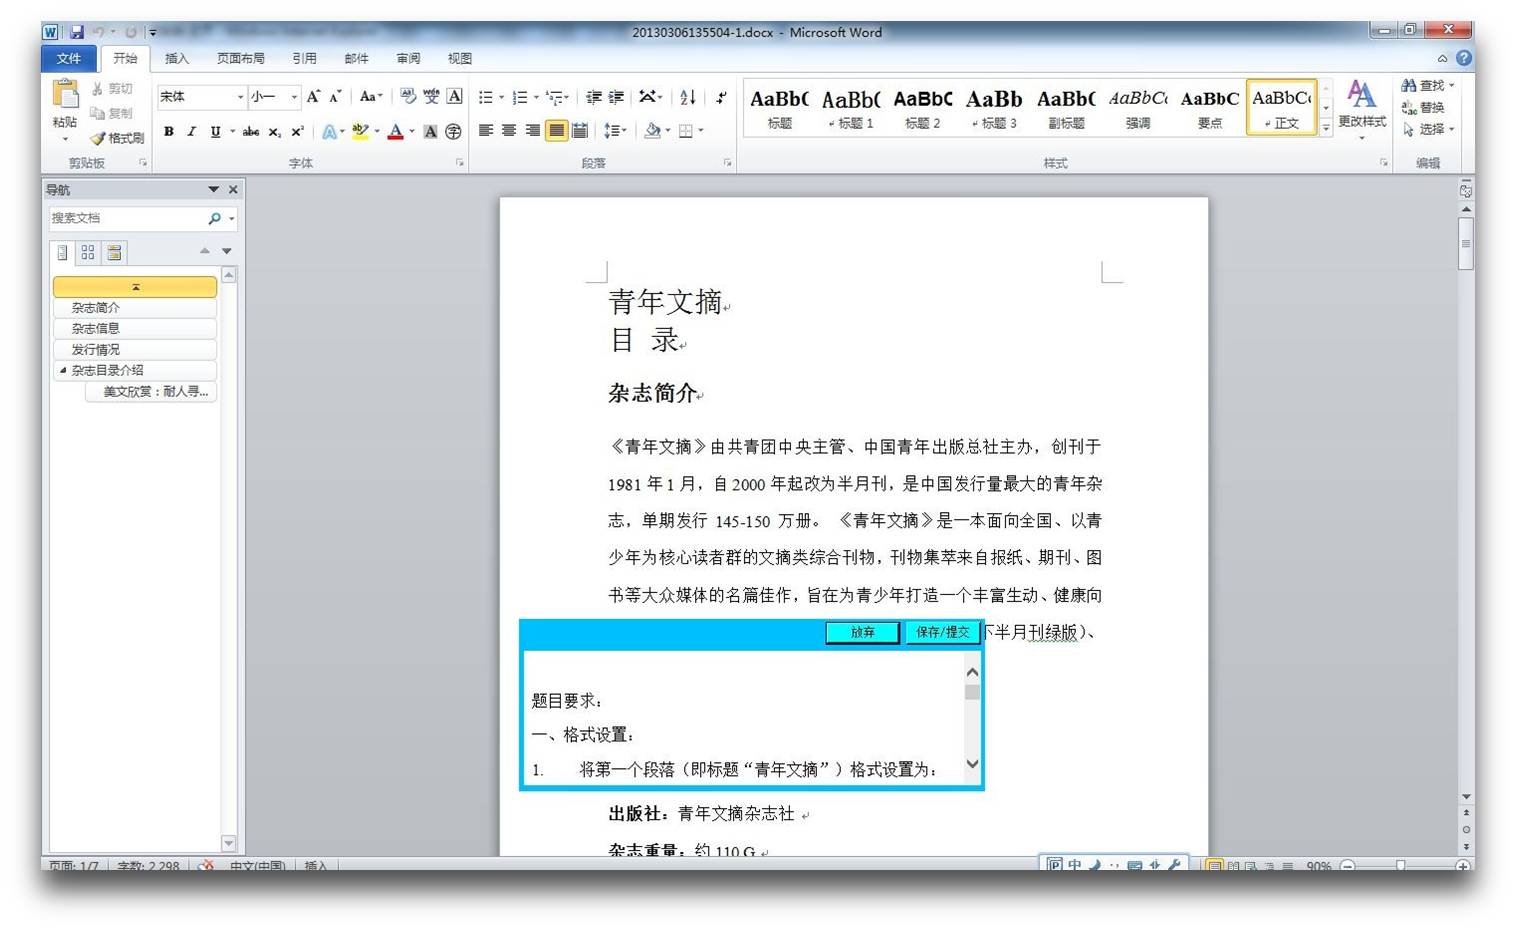Apply the text highlight color tool
1516x931 pixels.
(359, 131)
